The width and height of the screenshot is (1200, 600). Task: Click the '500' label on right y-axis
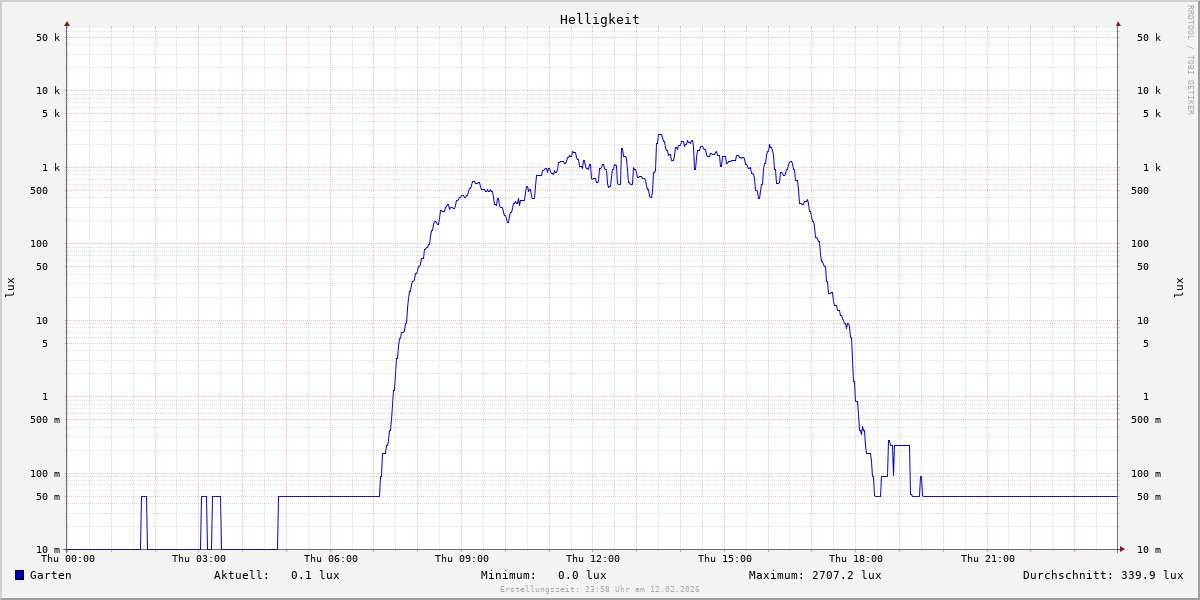pyautogui.click(x=1140, y=190)
